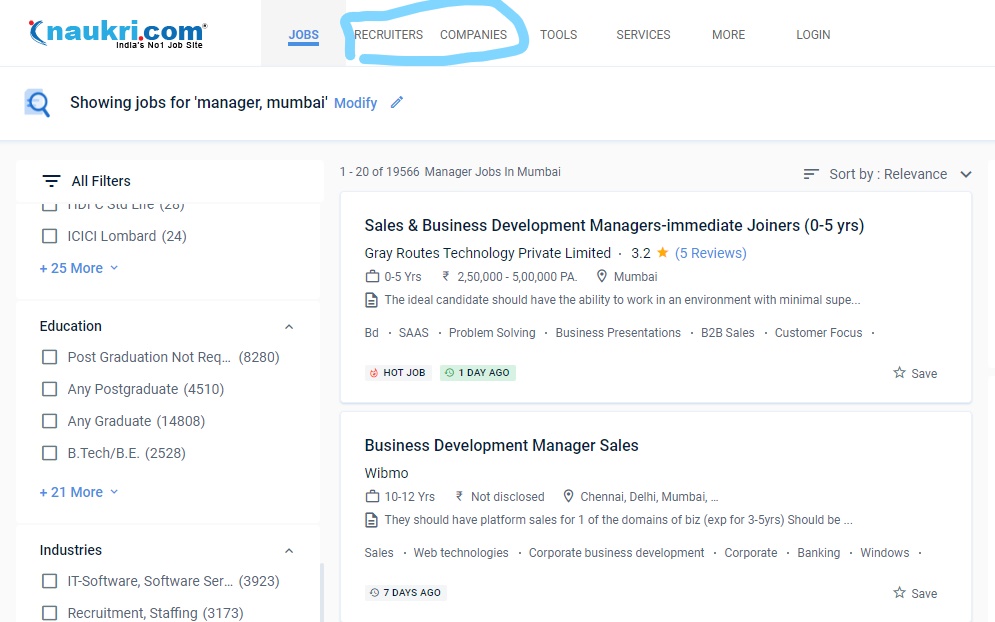The height and width of the screenshot is (622, 995).
Task: Collapse the Industries filter section
Action: (289, 551)
